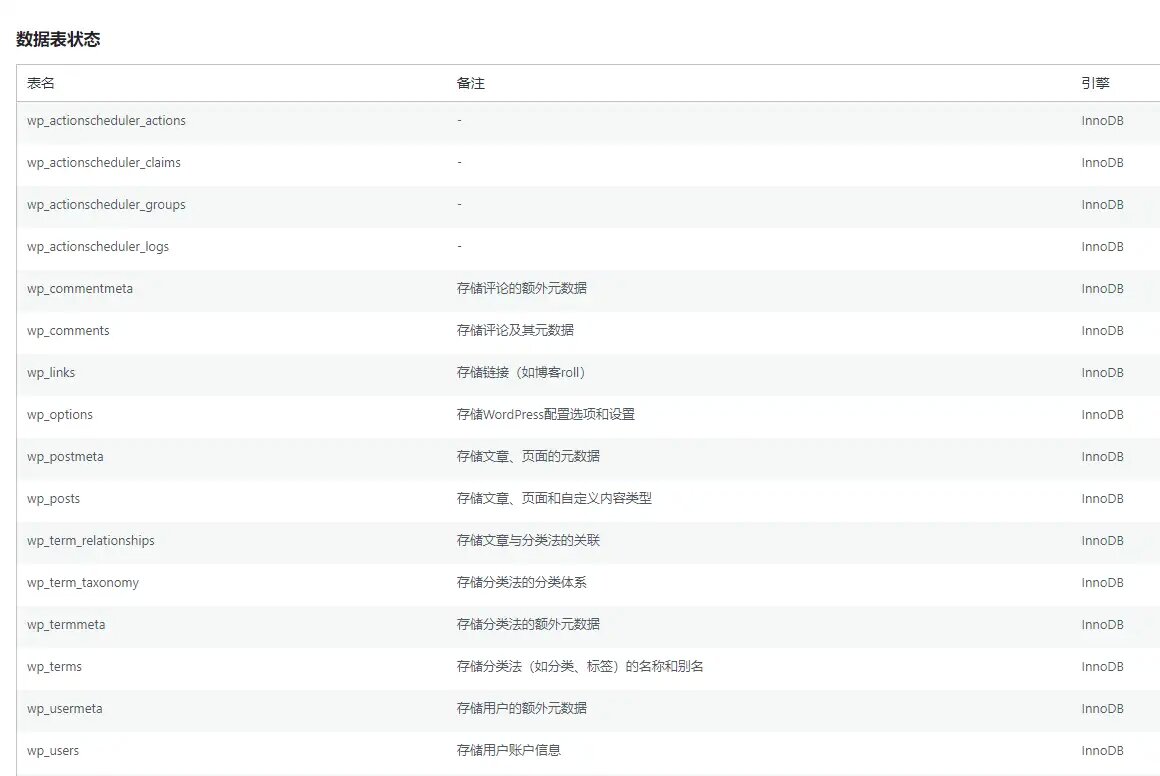Select the wp_term_relationships table
Viewport: 1160px width, 776px height.
[x=90, y=540]
